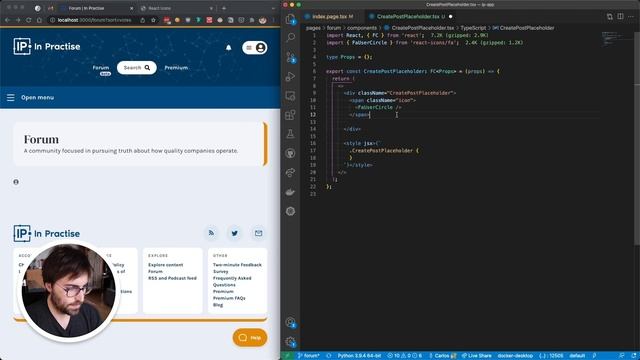Viewport: 640px width, 360px height.
Task: Open the Remote Explorer view
Action: pyautogui.click(x=290, y=96)
